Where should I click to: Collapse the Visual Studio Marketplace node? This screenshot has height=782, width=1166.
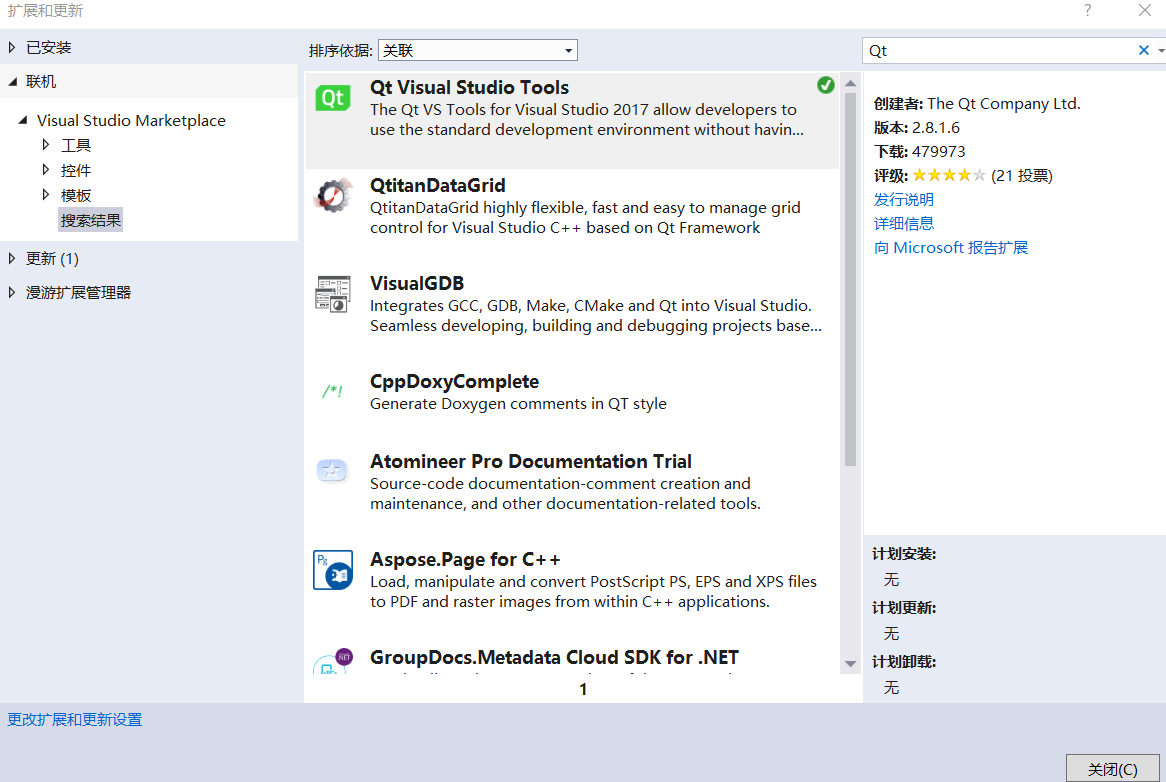tap(23, 120)
